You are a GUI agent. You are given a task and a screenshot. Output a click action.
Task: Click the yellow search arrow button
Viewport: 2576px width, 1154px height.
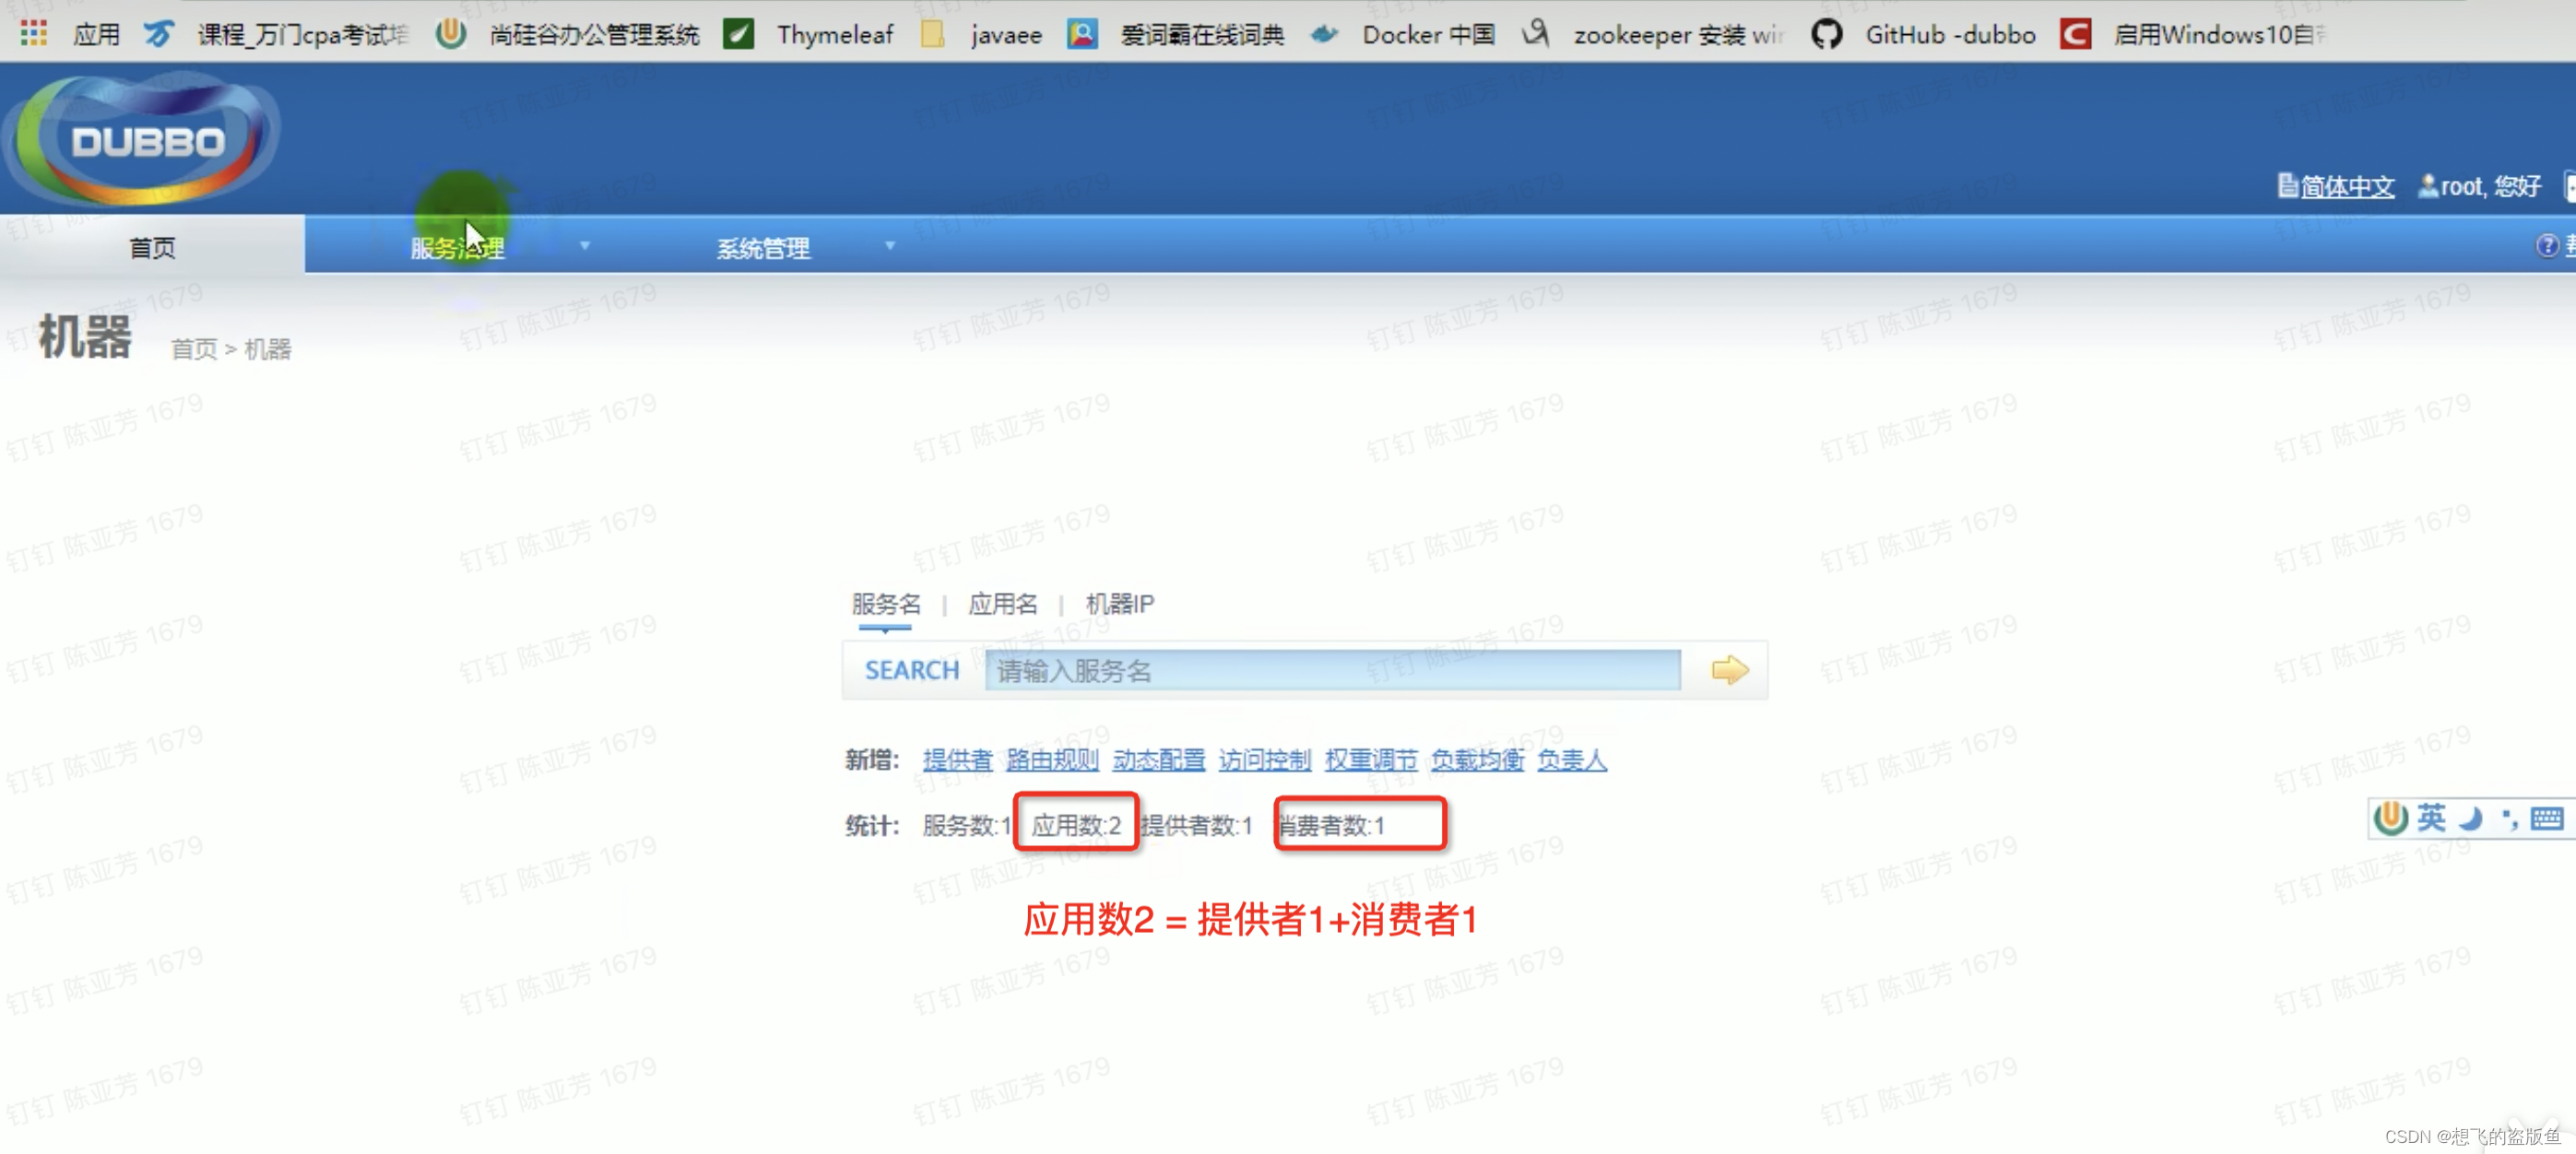pos(1729,669)
